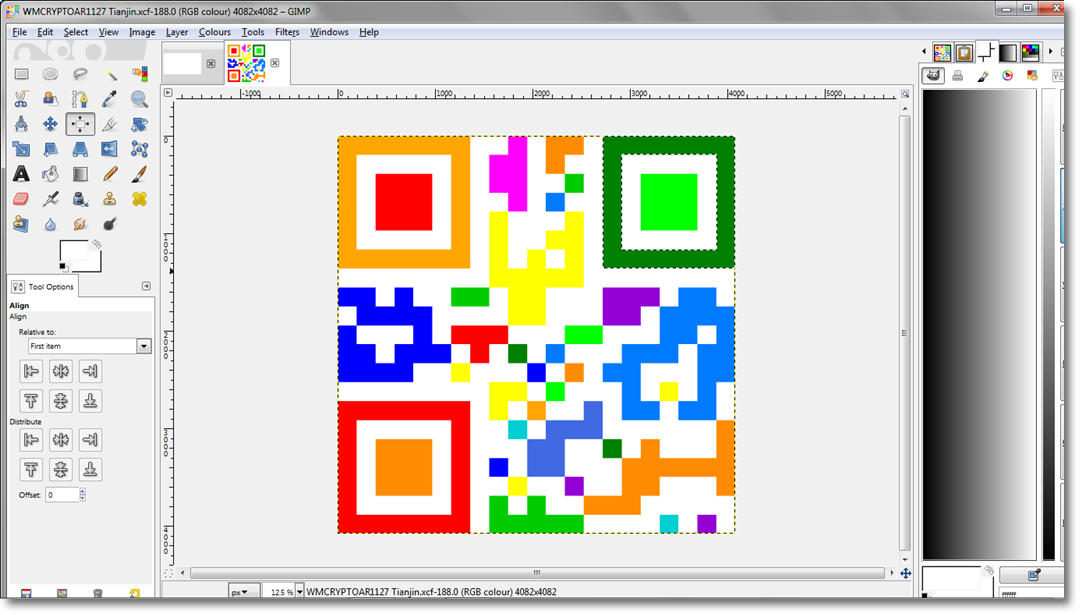Select the Pencil tool
1080x615 pixels.
[110, 174]
